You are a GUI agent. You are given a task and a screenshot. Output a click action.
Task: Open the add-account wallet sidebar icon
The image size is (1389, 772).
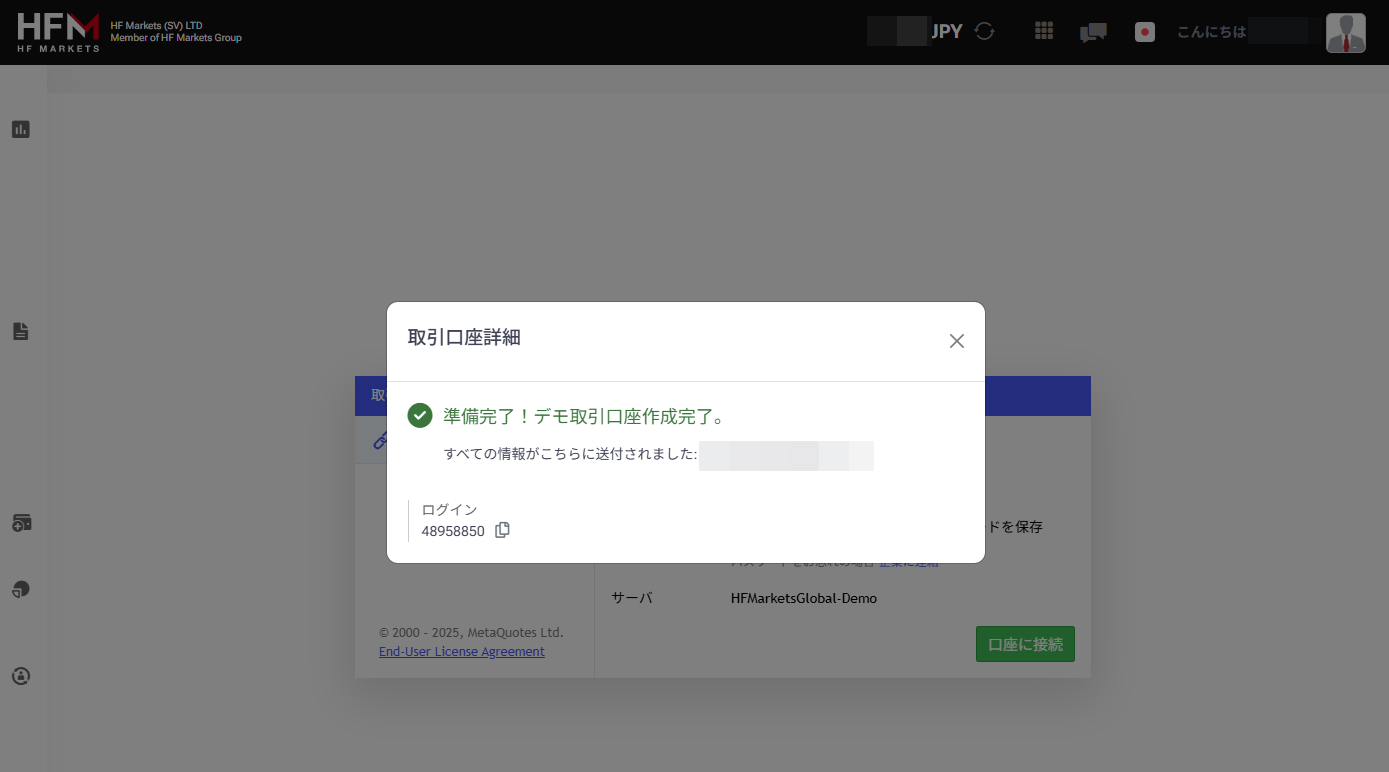(21, 523)
